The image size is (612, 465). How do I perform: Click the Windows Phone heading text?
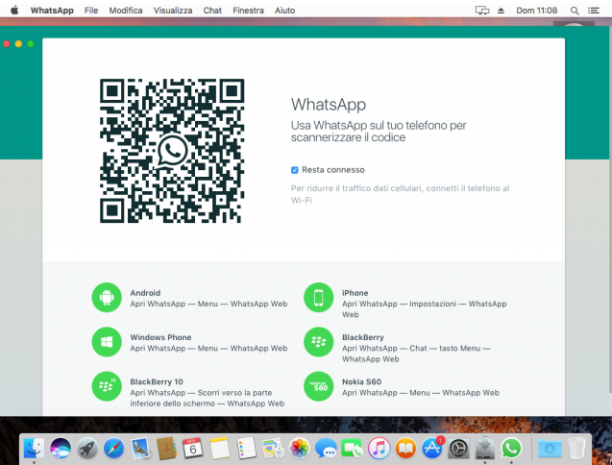click(x=161, y=337)
